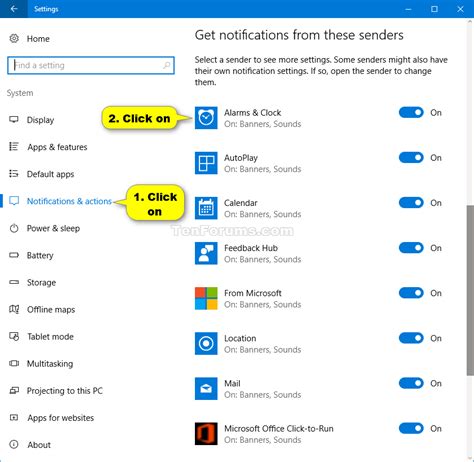This screenshot has height=462, width=474.
Task: Click the Apps for websites icon
Action: (x=14, y=417)
